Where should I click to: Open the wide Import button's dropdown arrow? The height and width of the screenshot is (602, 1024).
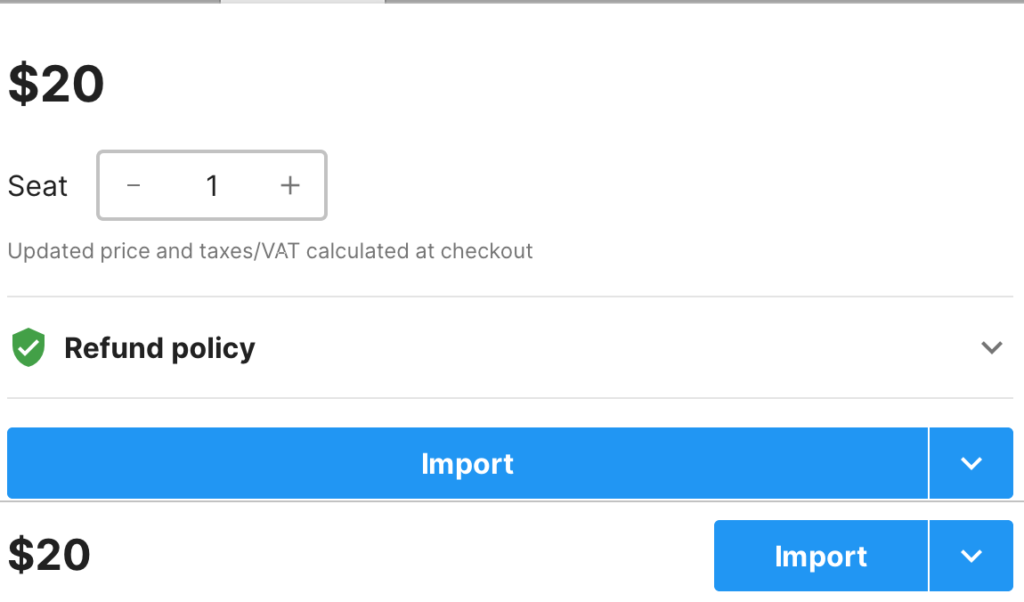click(971, 464)
